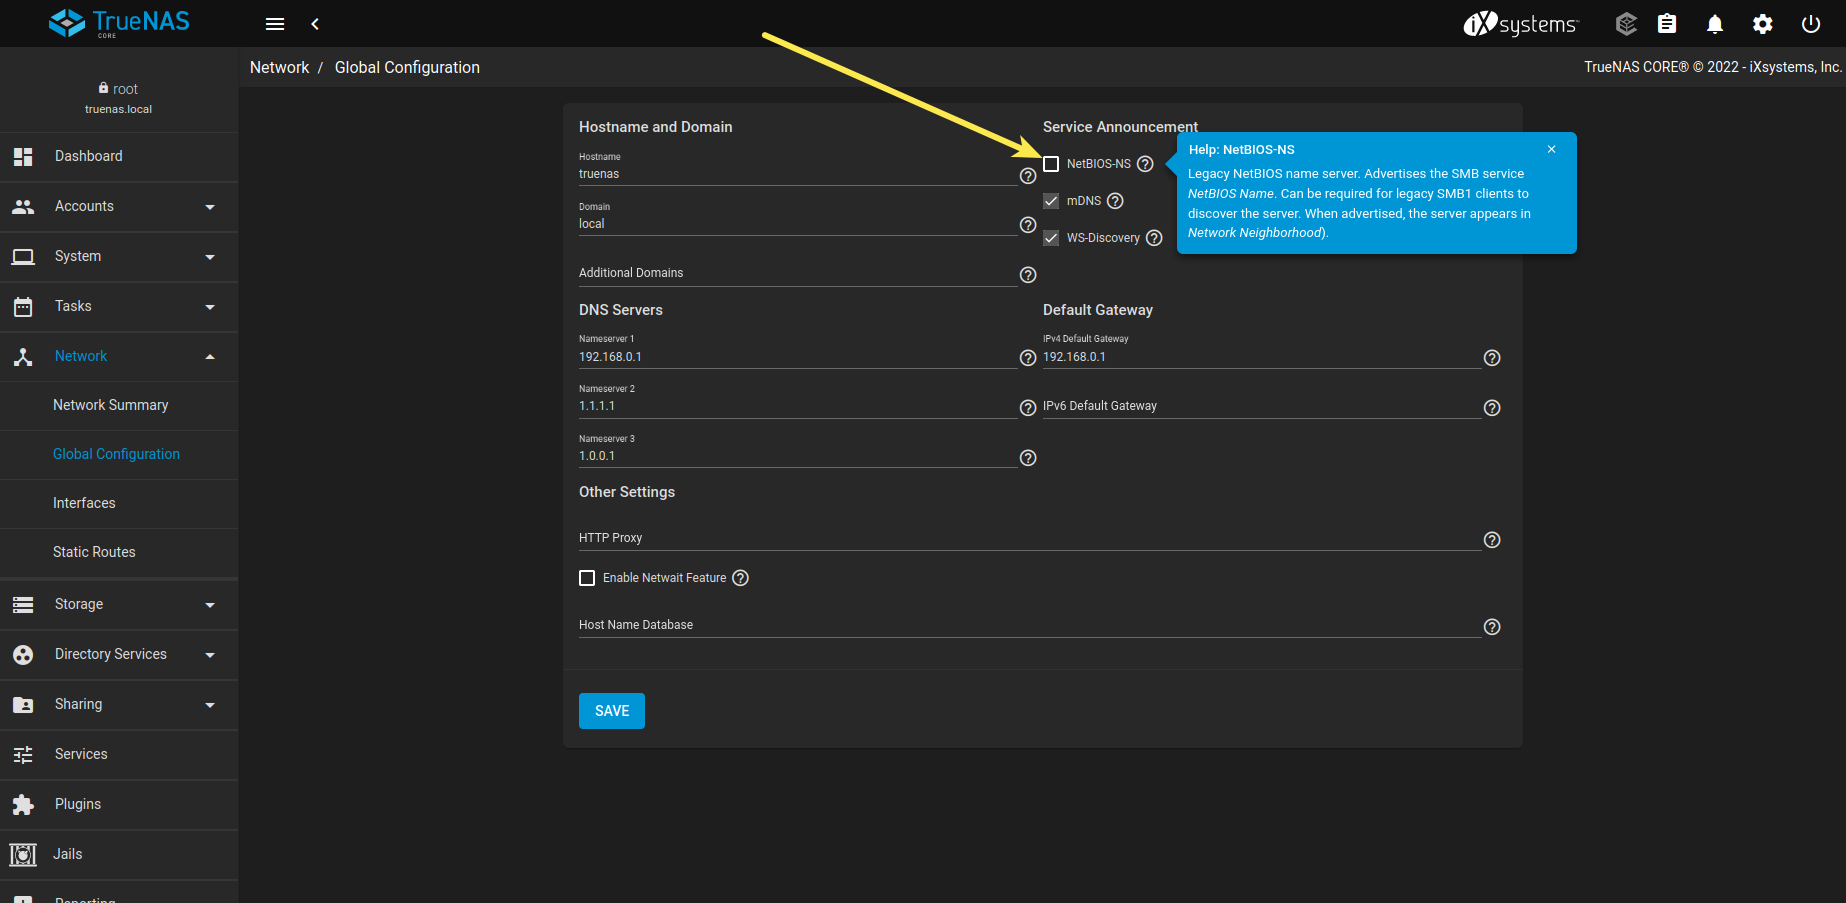
Task: Open Jails in the sidebar
Action: click(119, 855)
